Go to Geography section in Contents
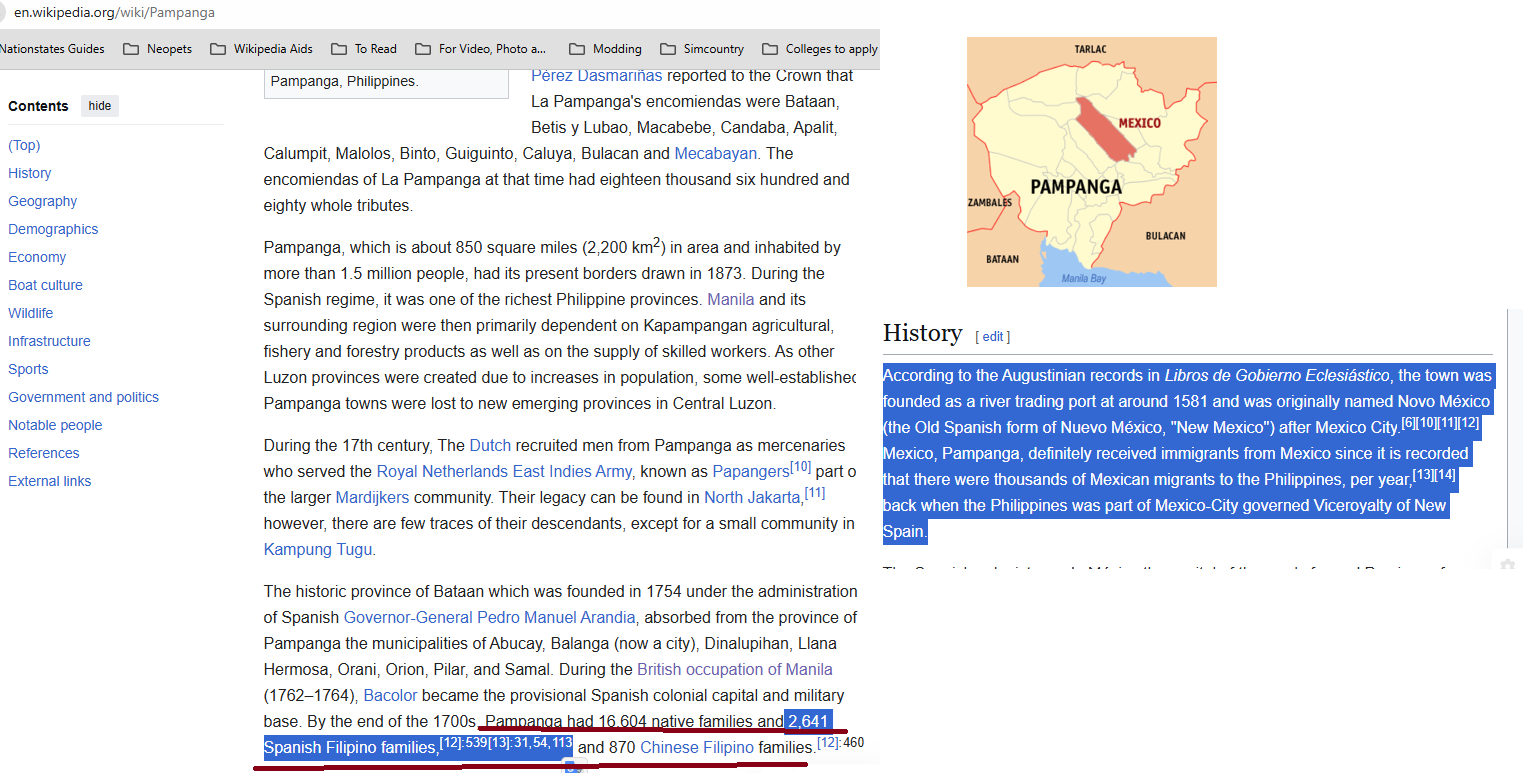Viewport: 1523px width, 773px height. (x=43, y=201)
